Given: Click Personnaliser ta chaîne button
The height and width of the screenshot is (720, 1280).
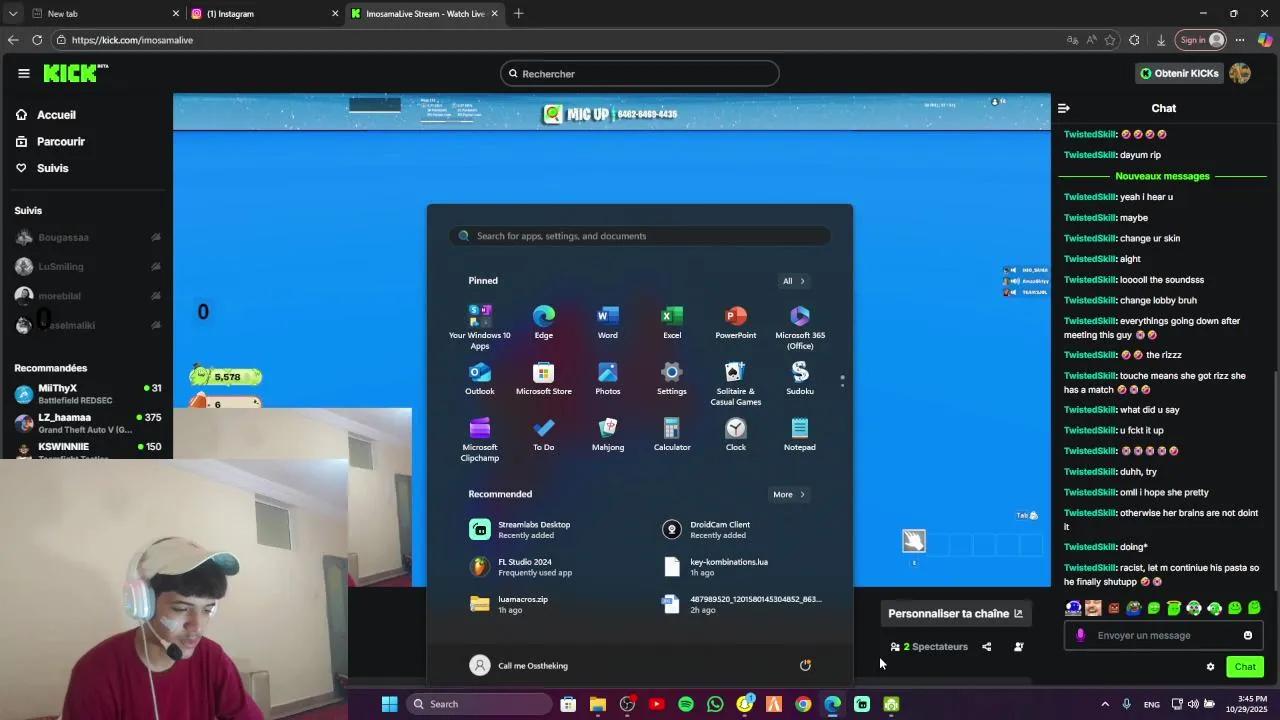Looking at the screenshot, I should pos(955,614).
